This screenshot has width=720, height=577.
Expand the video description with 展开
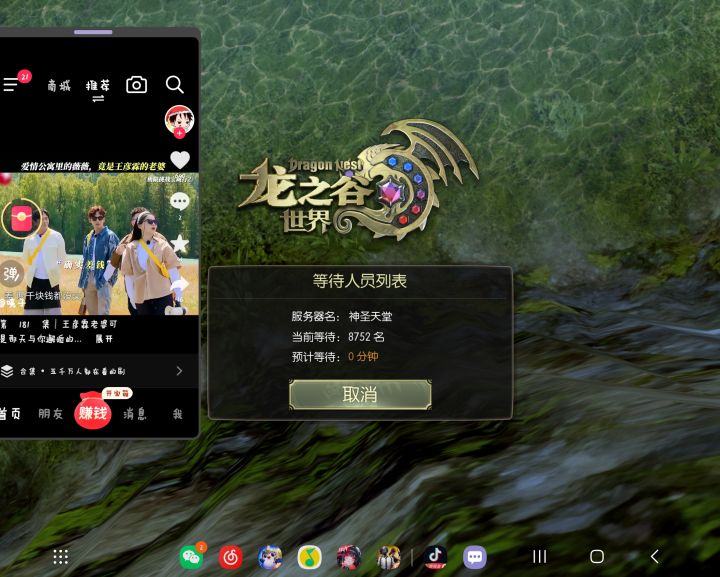104,339
